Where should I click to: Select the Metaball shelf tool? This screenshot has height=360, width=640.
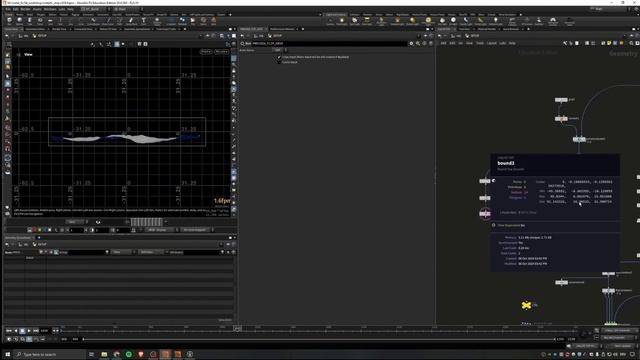pyautogui.click(x=182, y=21)
